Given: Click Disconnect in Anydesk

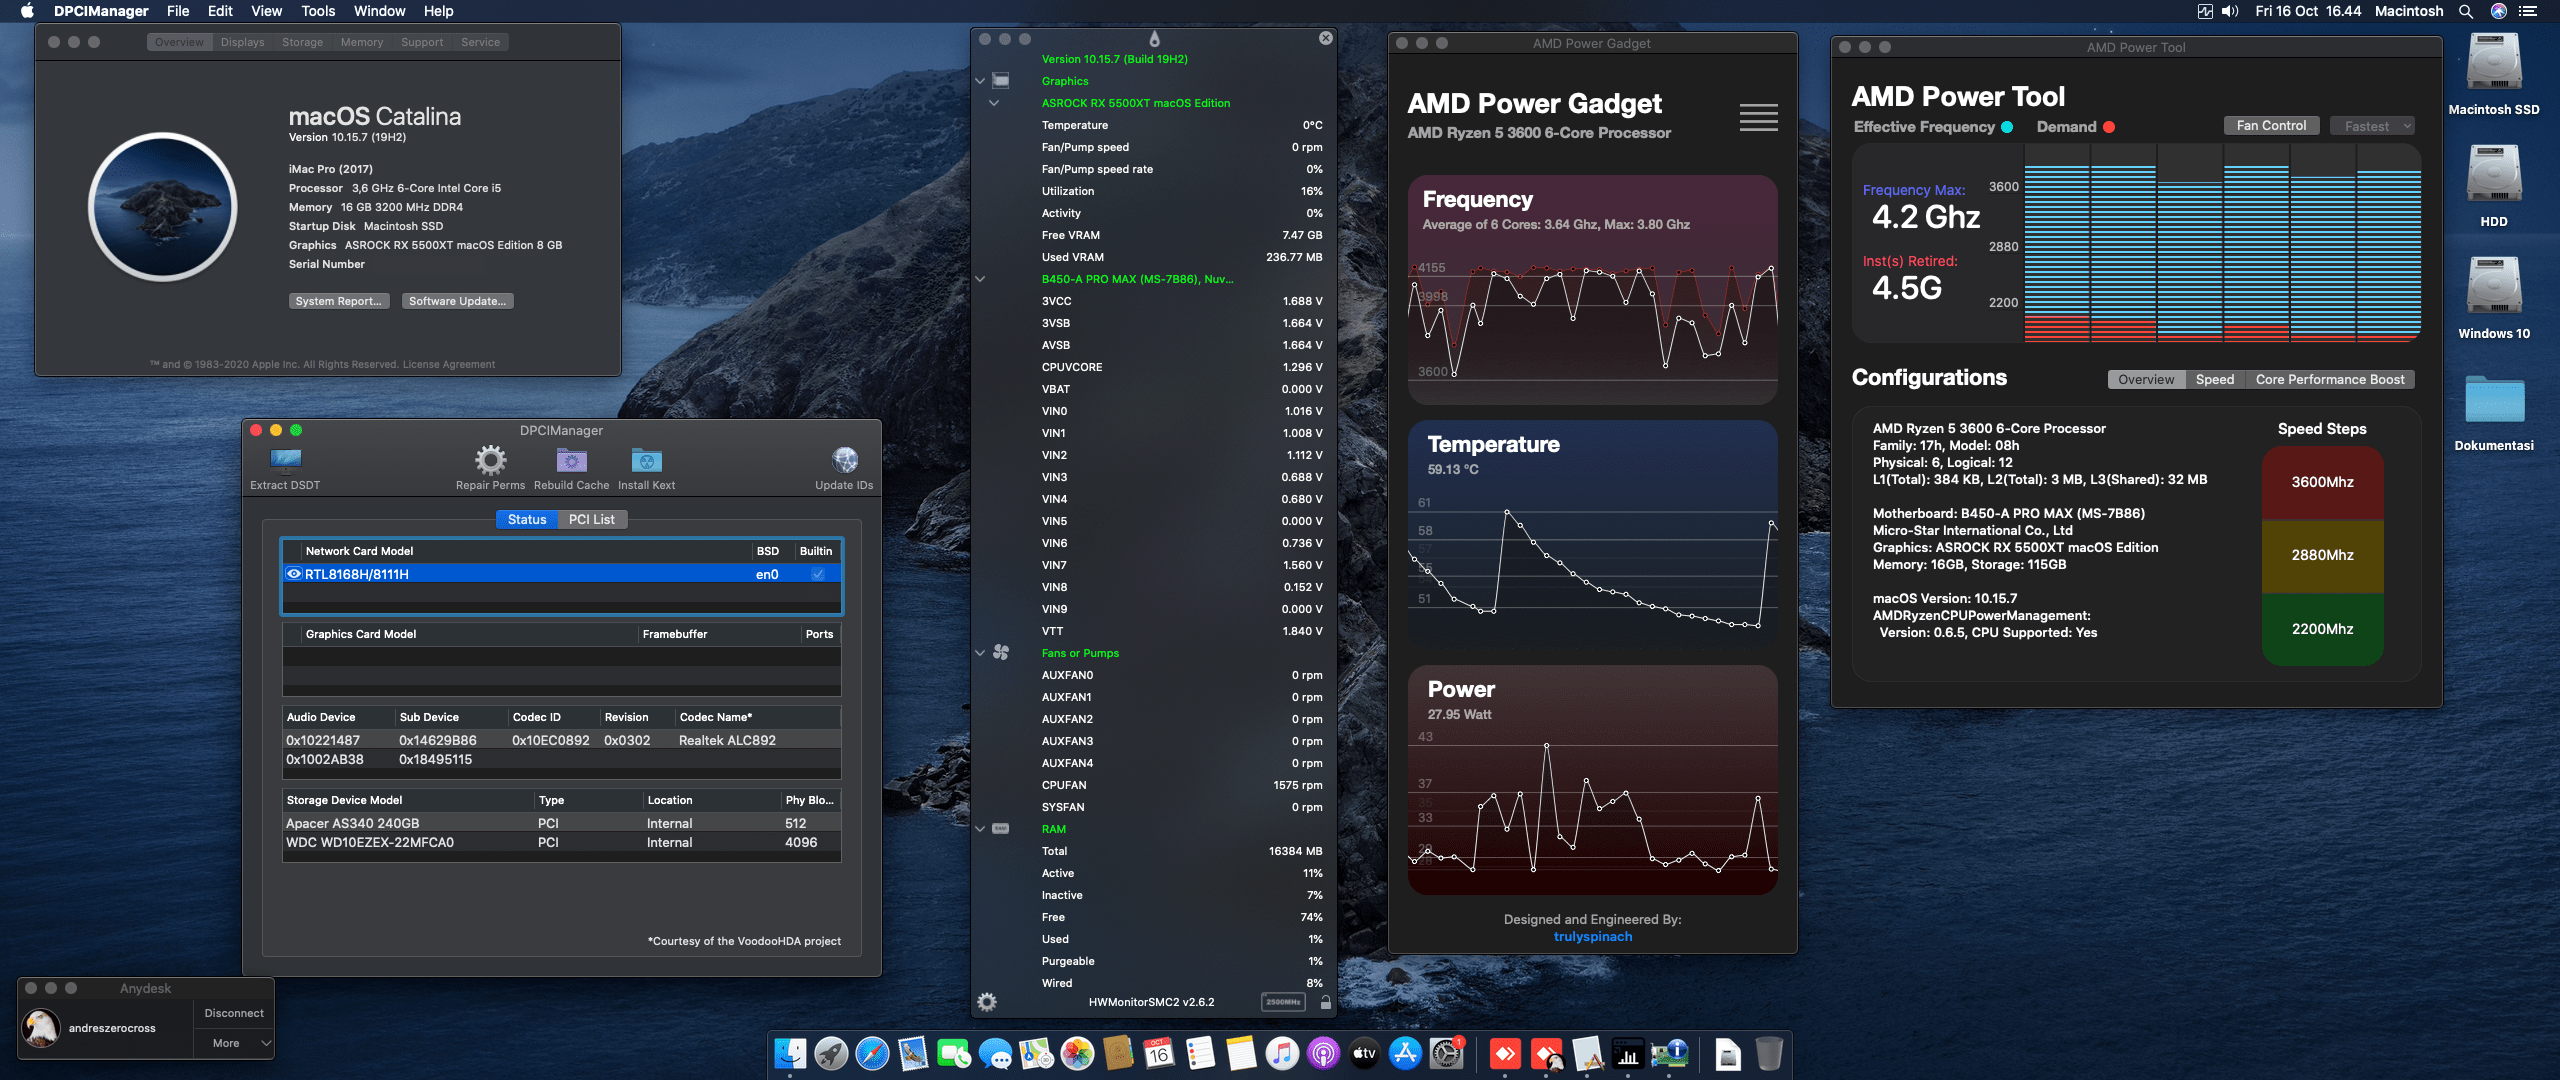Looking at the screenshot, I should [234, 1013].
